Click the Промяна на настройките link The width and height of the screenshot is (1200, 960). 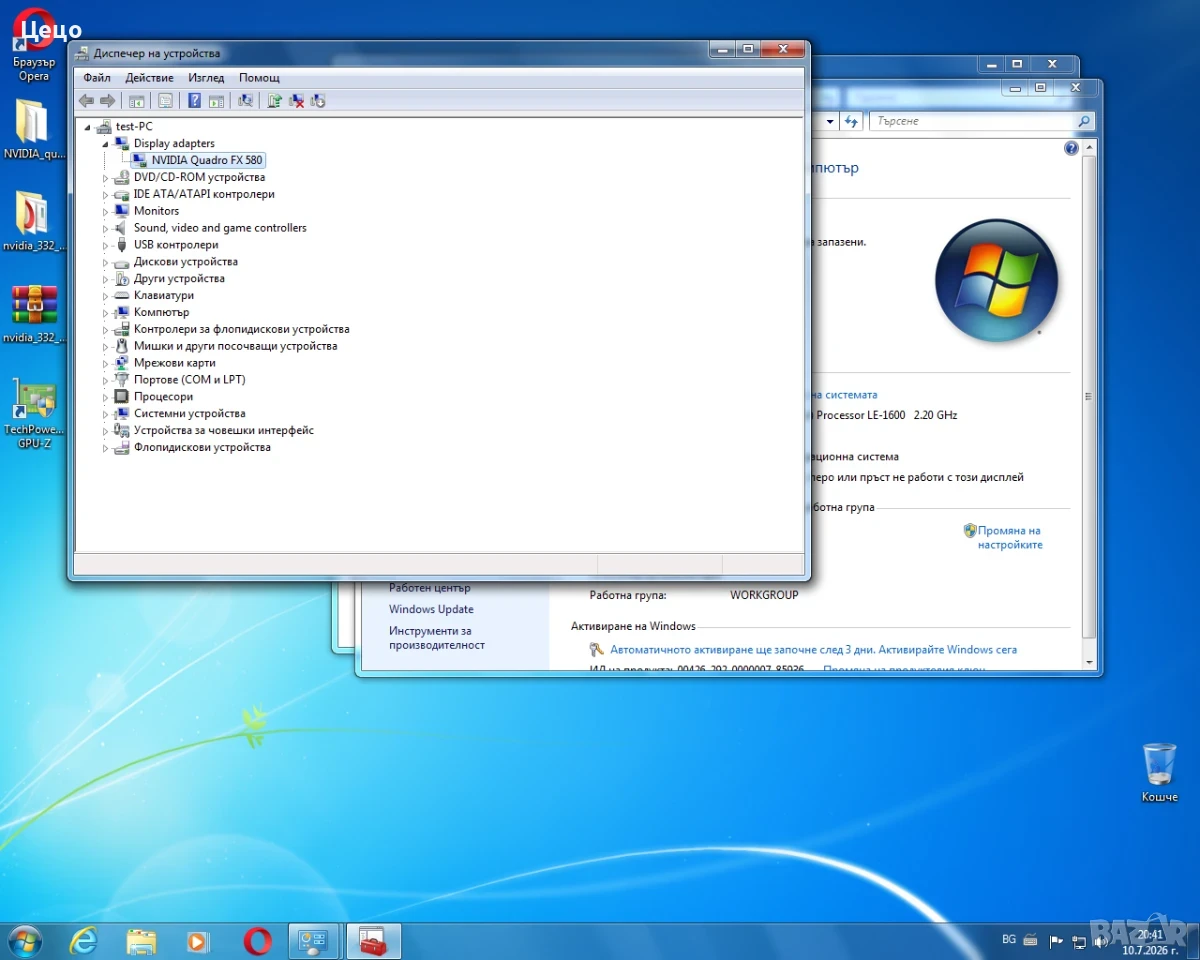point(1009,538)
